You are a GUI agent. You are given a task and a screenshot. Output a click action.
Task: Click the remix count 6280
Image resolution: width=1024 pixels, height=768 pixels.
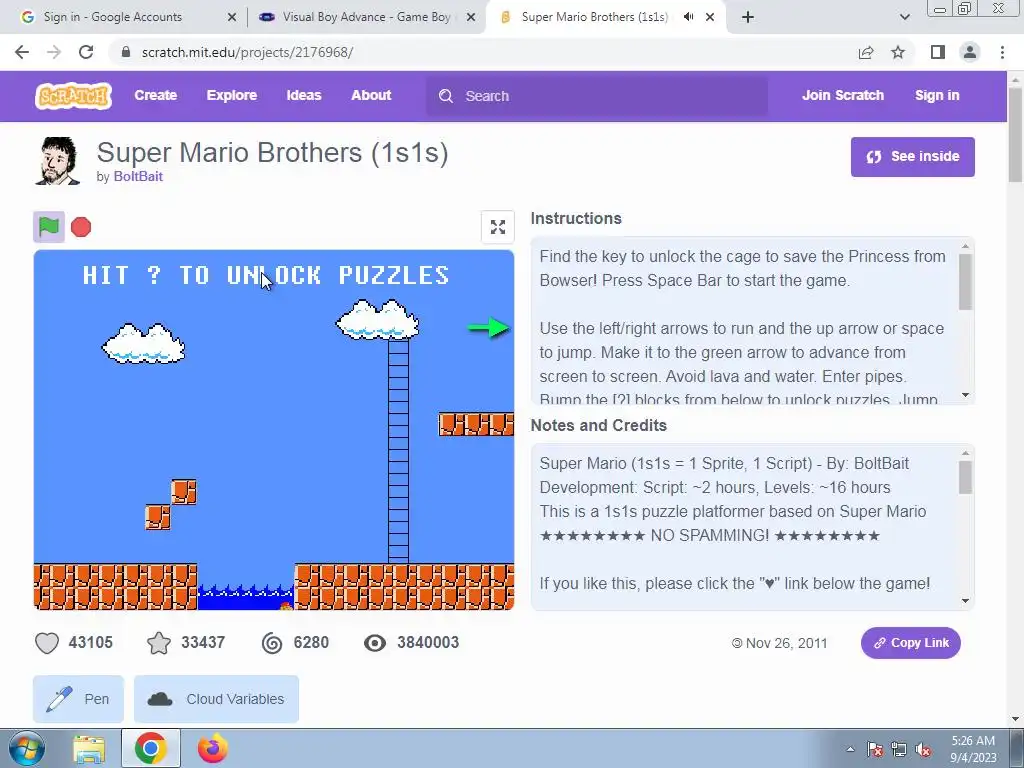(x=311, y=643)
